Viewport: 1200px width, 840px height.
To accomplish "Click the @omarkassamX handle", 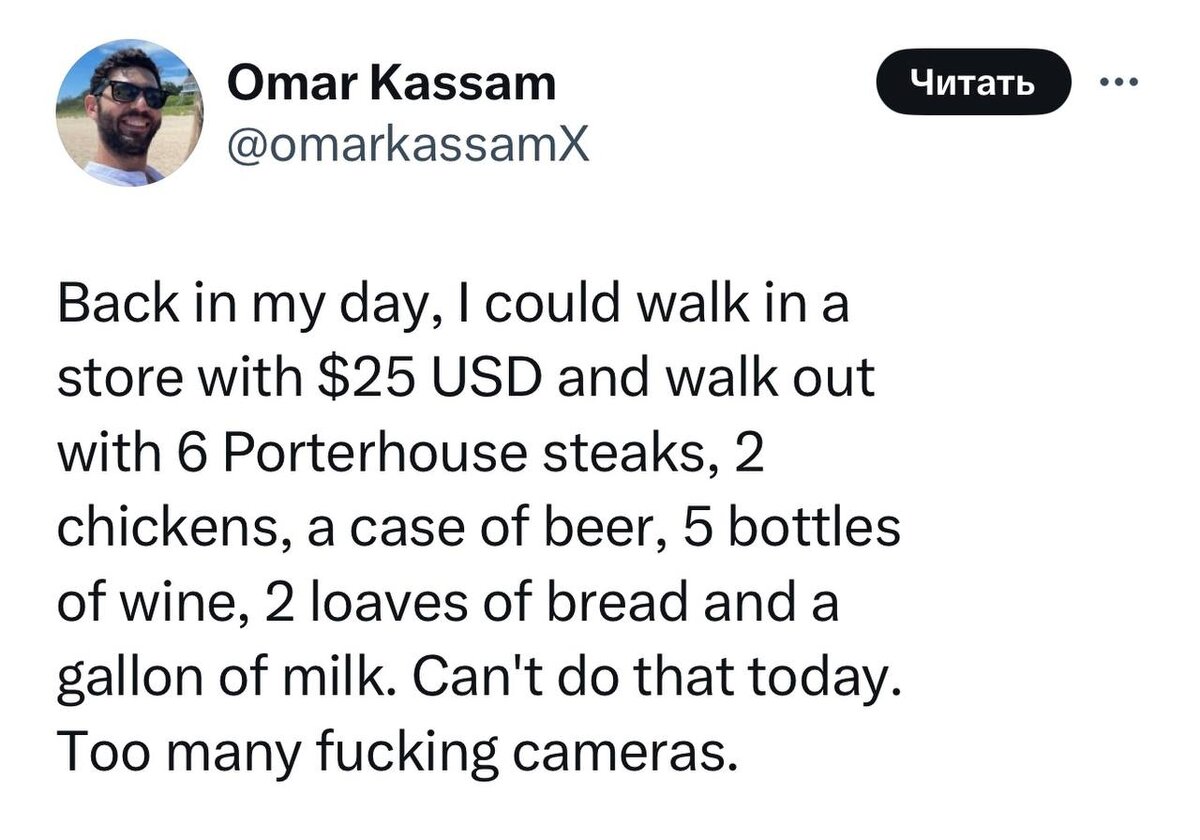I will tap(409, 146).
